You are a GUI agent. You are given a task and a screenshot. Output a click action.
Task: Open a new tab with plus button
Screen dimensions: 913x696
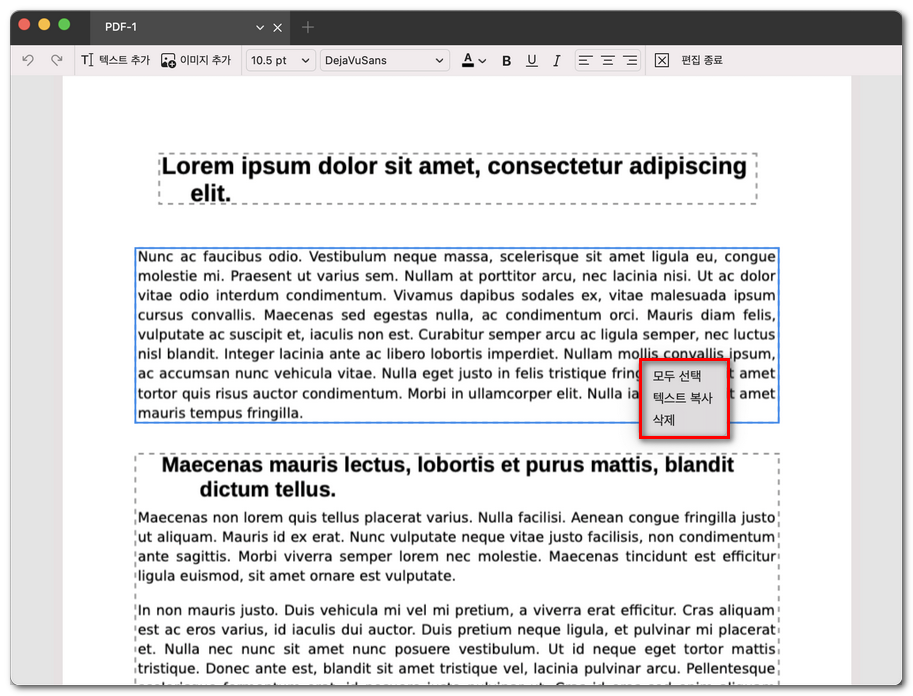(x=308, y=27)
